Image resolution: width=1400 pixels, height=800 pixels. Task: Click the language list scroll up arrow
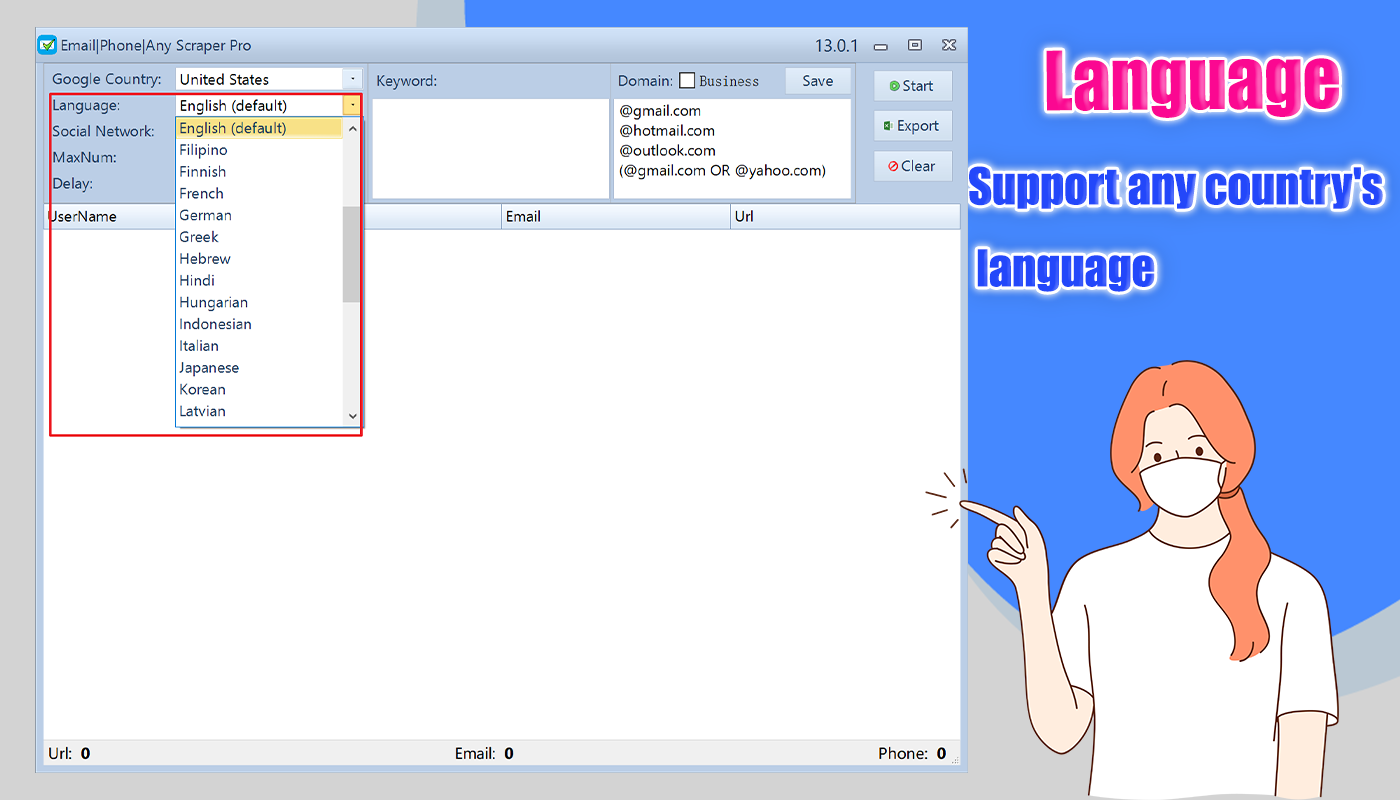tap(352, 128)
